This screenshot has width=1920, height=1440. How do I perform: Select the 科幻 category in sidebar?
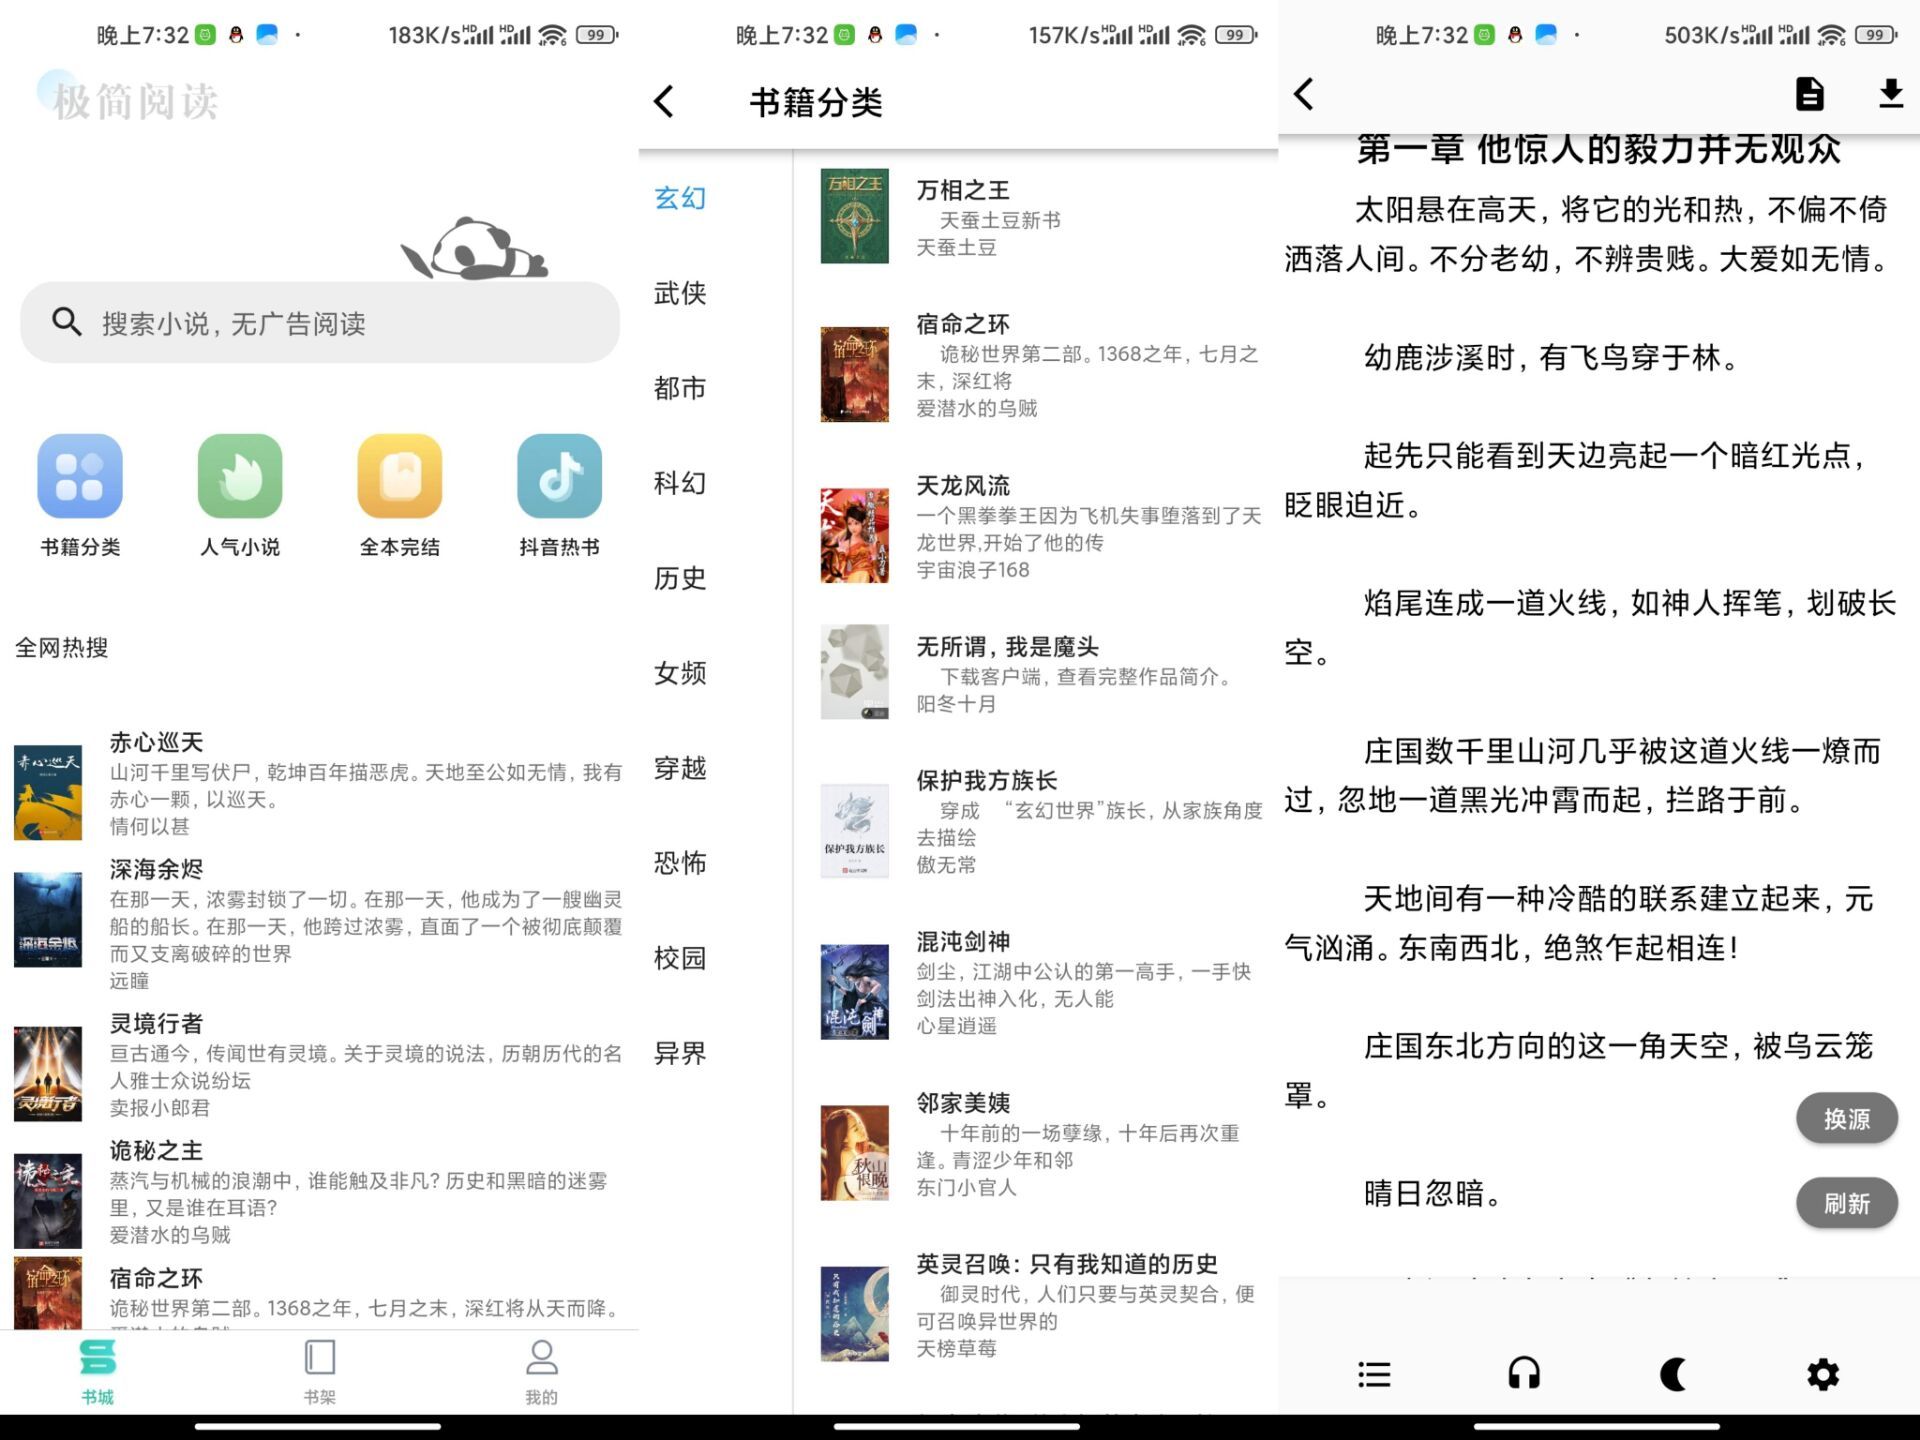pos(681,484)
